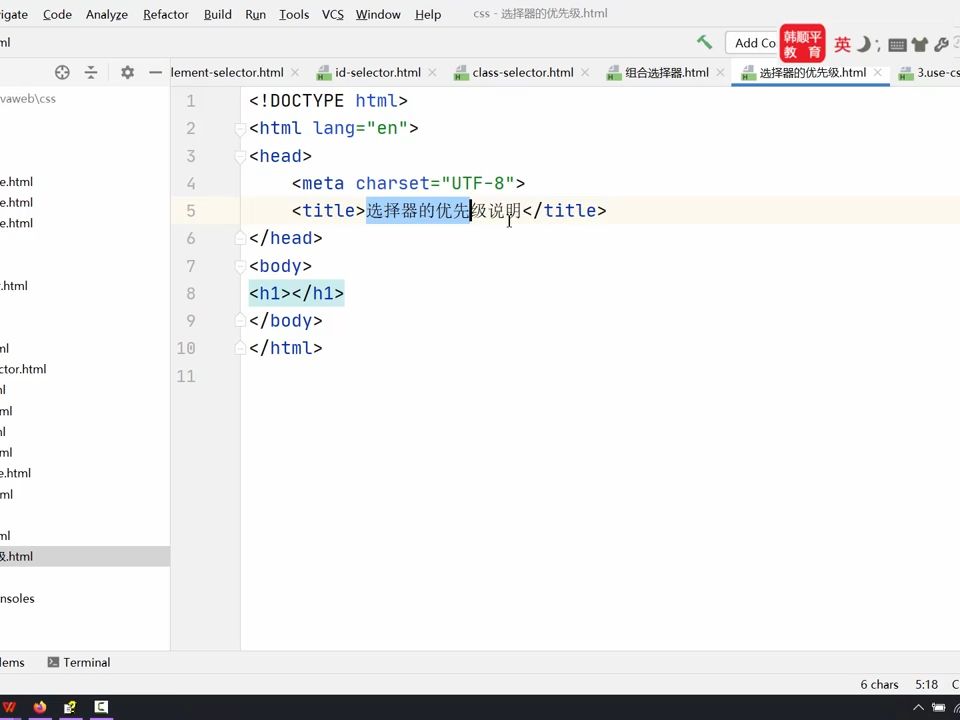Open the Build menu
Screen dimensions: 960x720
pyautogui.click(x=217, y=14)
